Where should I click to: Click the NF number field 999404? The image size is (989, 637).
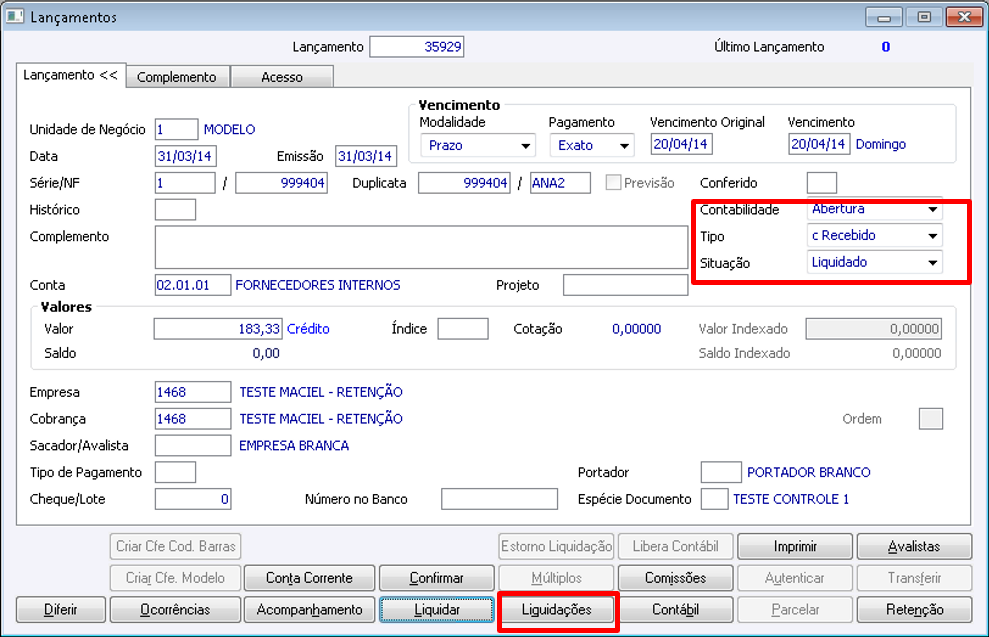[x=281, y=183]
